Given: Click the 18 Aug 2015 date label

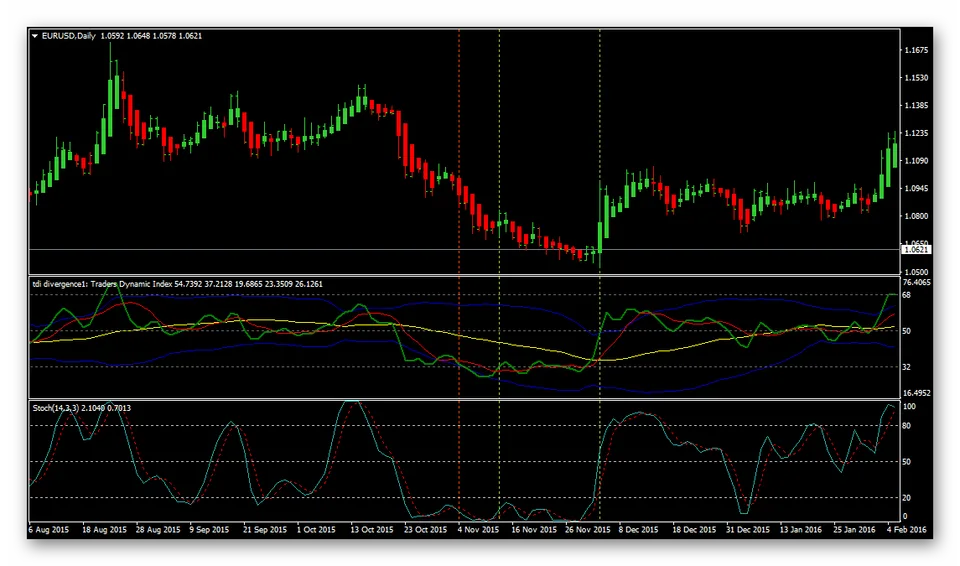Looking at the screenshot, I should (x=104, y=529).
